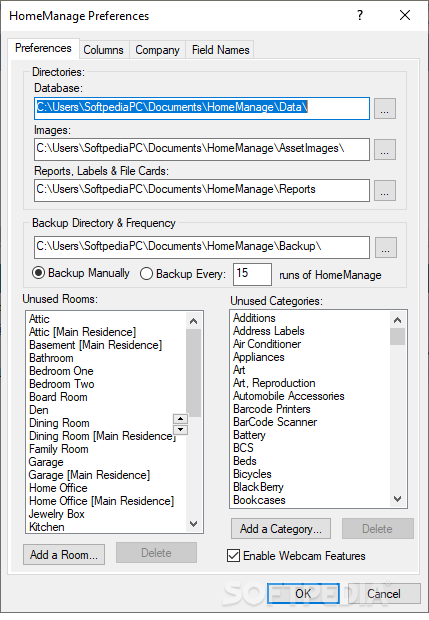This screenshot has width=429, height=620.
Task: Select the Field Names tab
Action: click(x=220, y=50)
